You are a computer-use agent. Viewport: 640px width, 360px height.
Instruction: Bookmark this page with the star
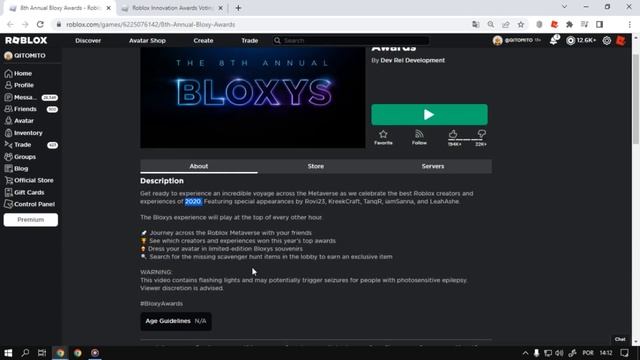tap(521, 24)
